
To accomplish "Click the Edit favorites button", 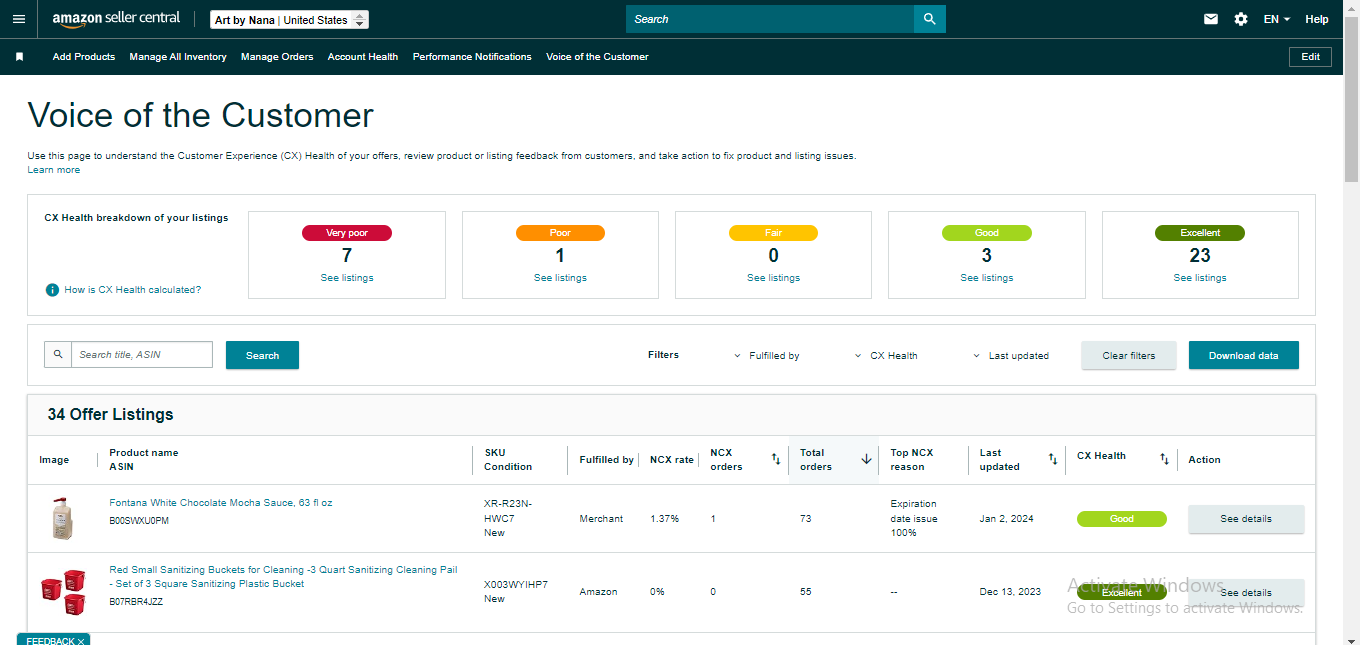I will click(x=1310, y=57).
